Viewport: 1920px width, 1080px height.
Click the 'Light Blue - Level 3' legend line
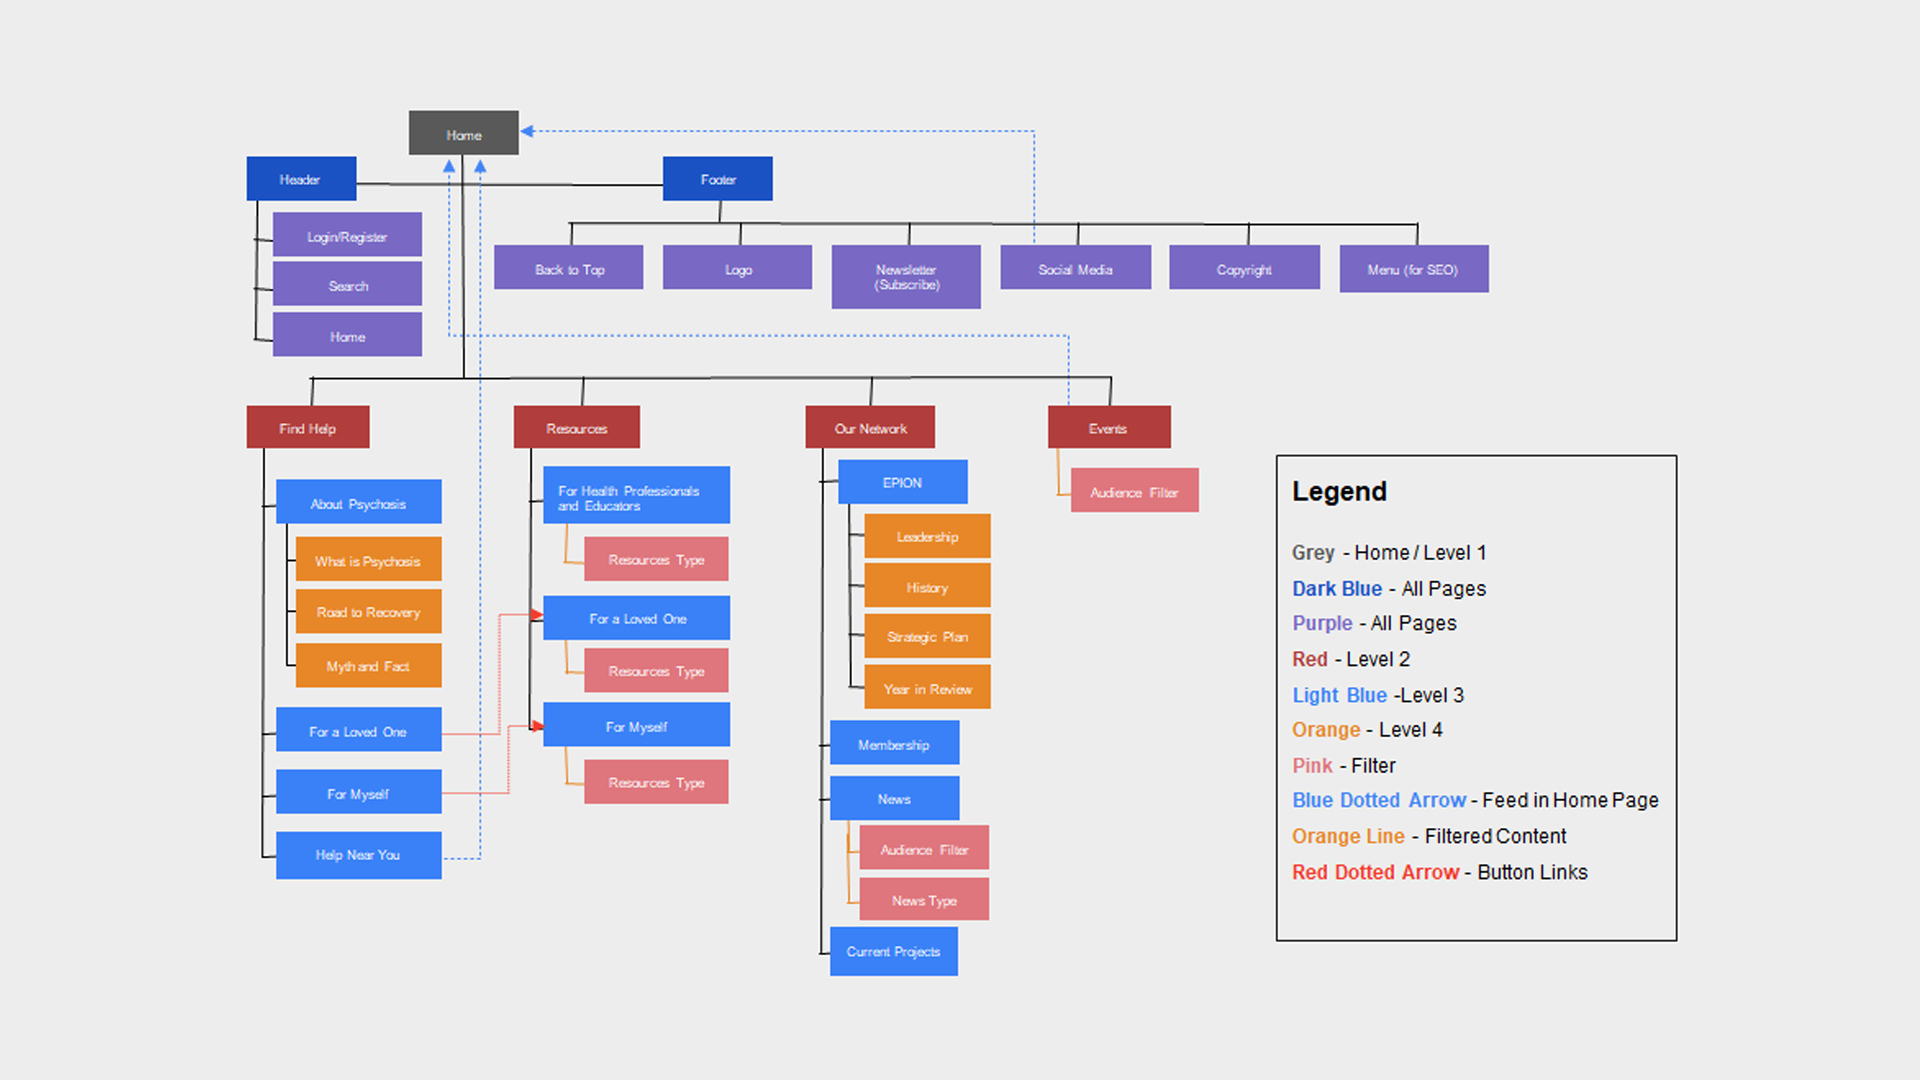click(x=1378, y=695)
